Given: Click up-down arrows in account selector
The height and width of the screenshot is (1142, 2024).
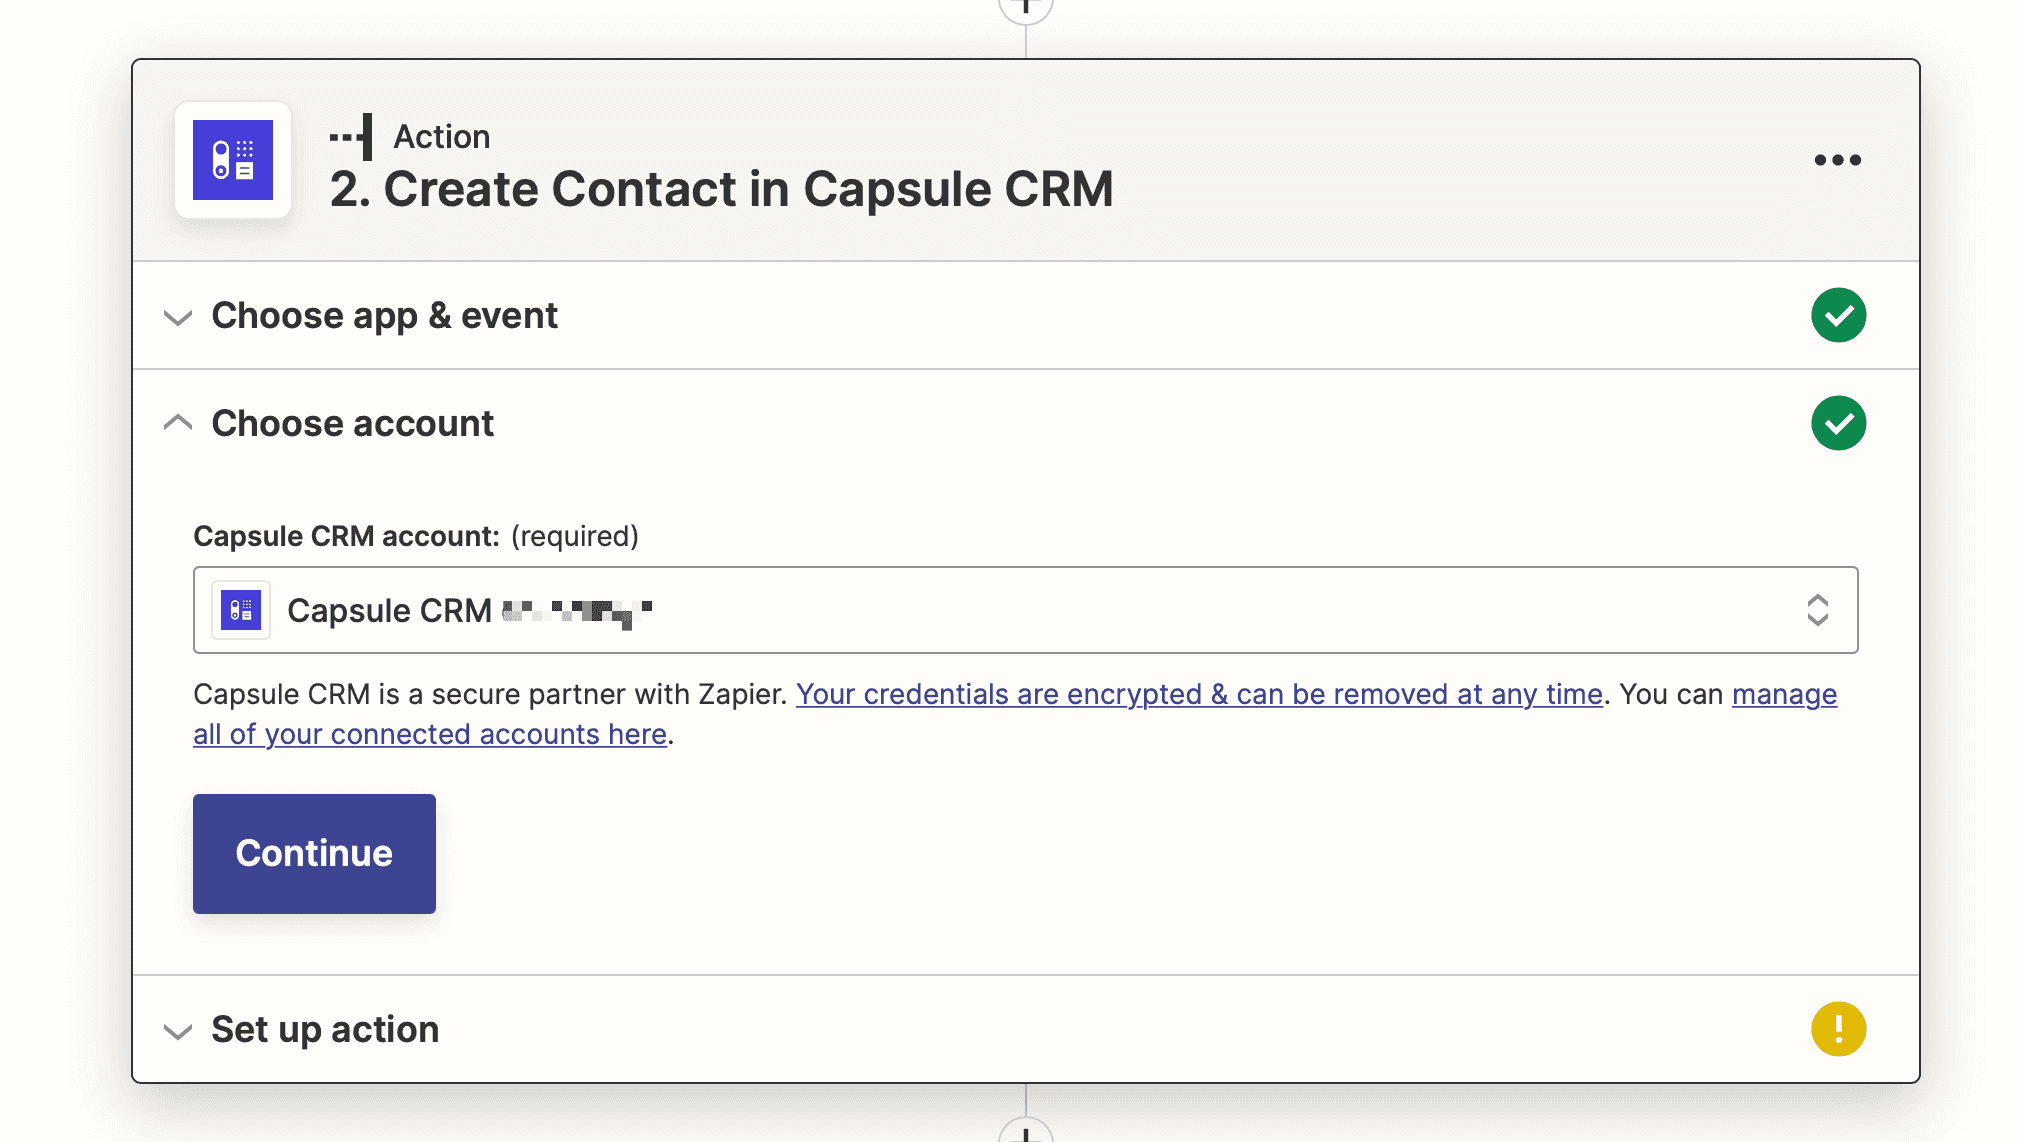Looking at the screenshot, I should [1817, 610].
